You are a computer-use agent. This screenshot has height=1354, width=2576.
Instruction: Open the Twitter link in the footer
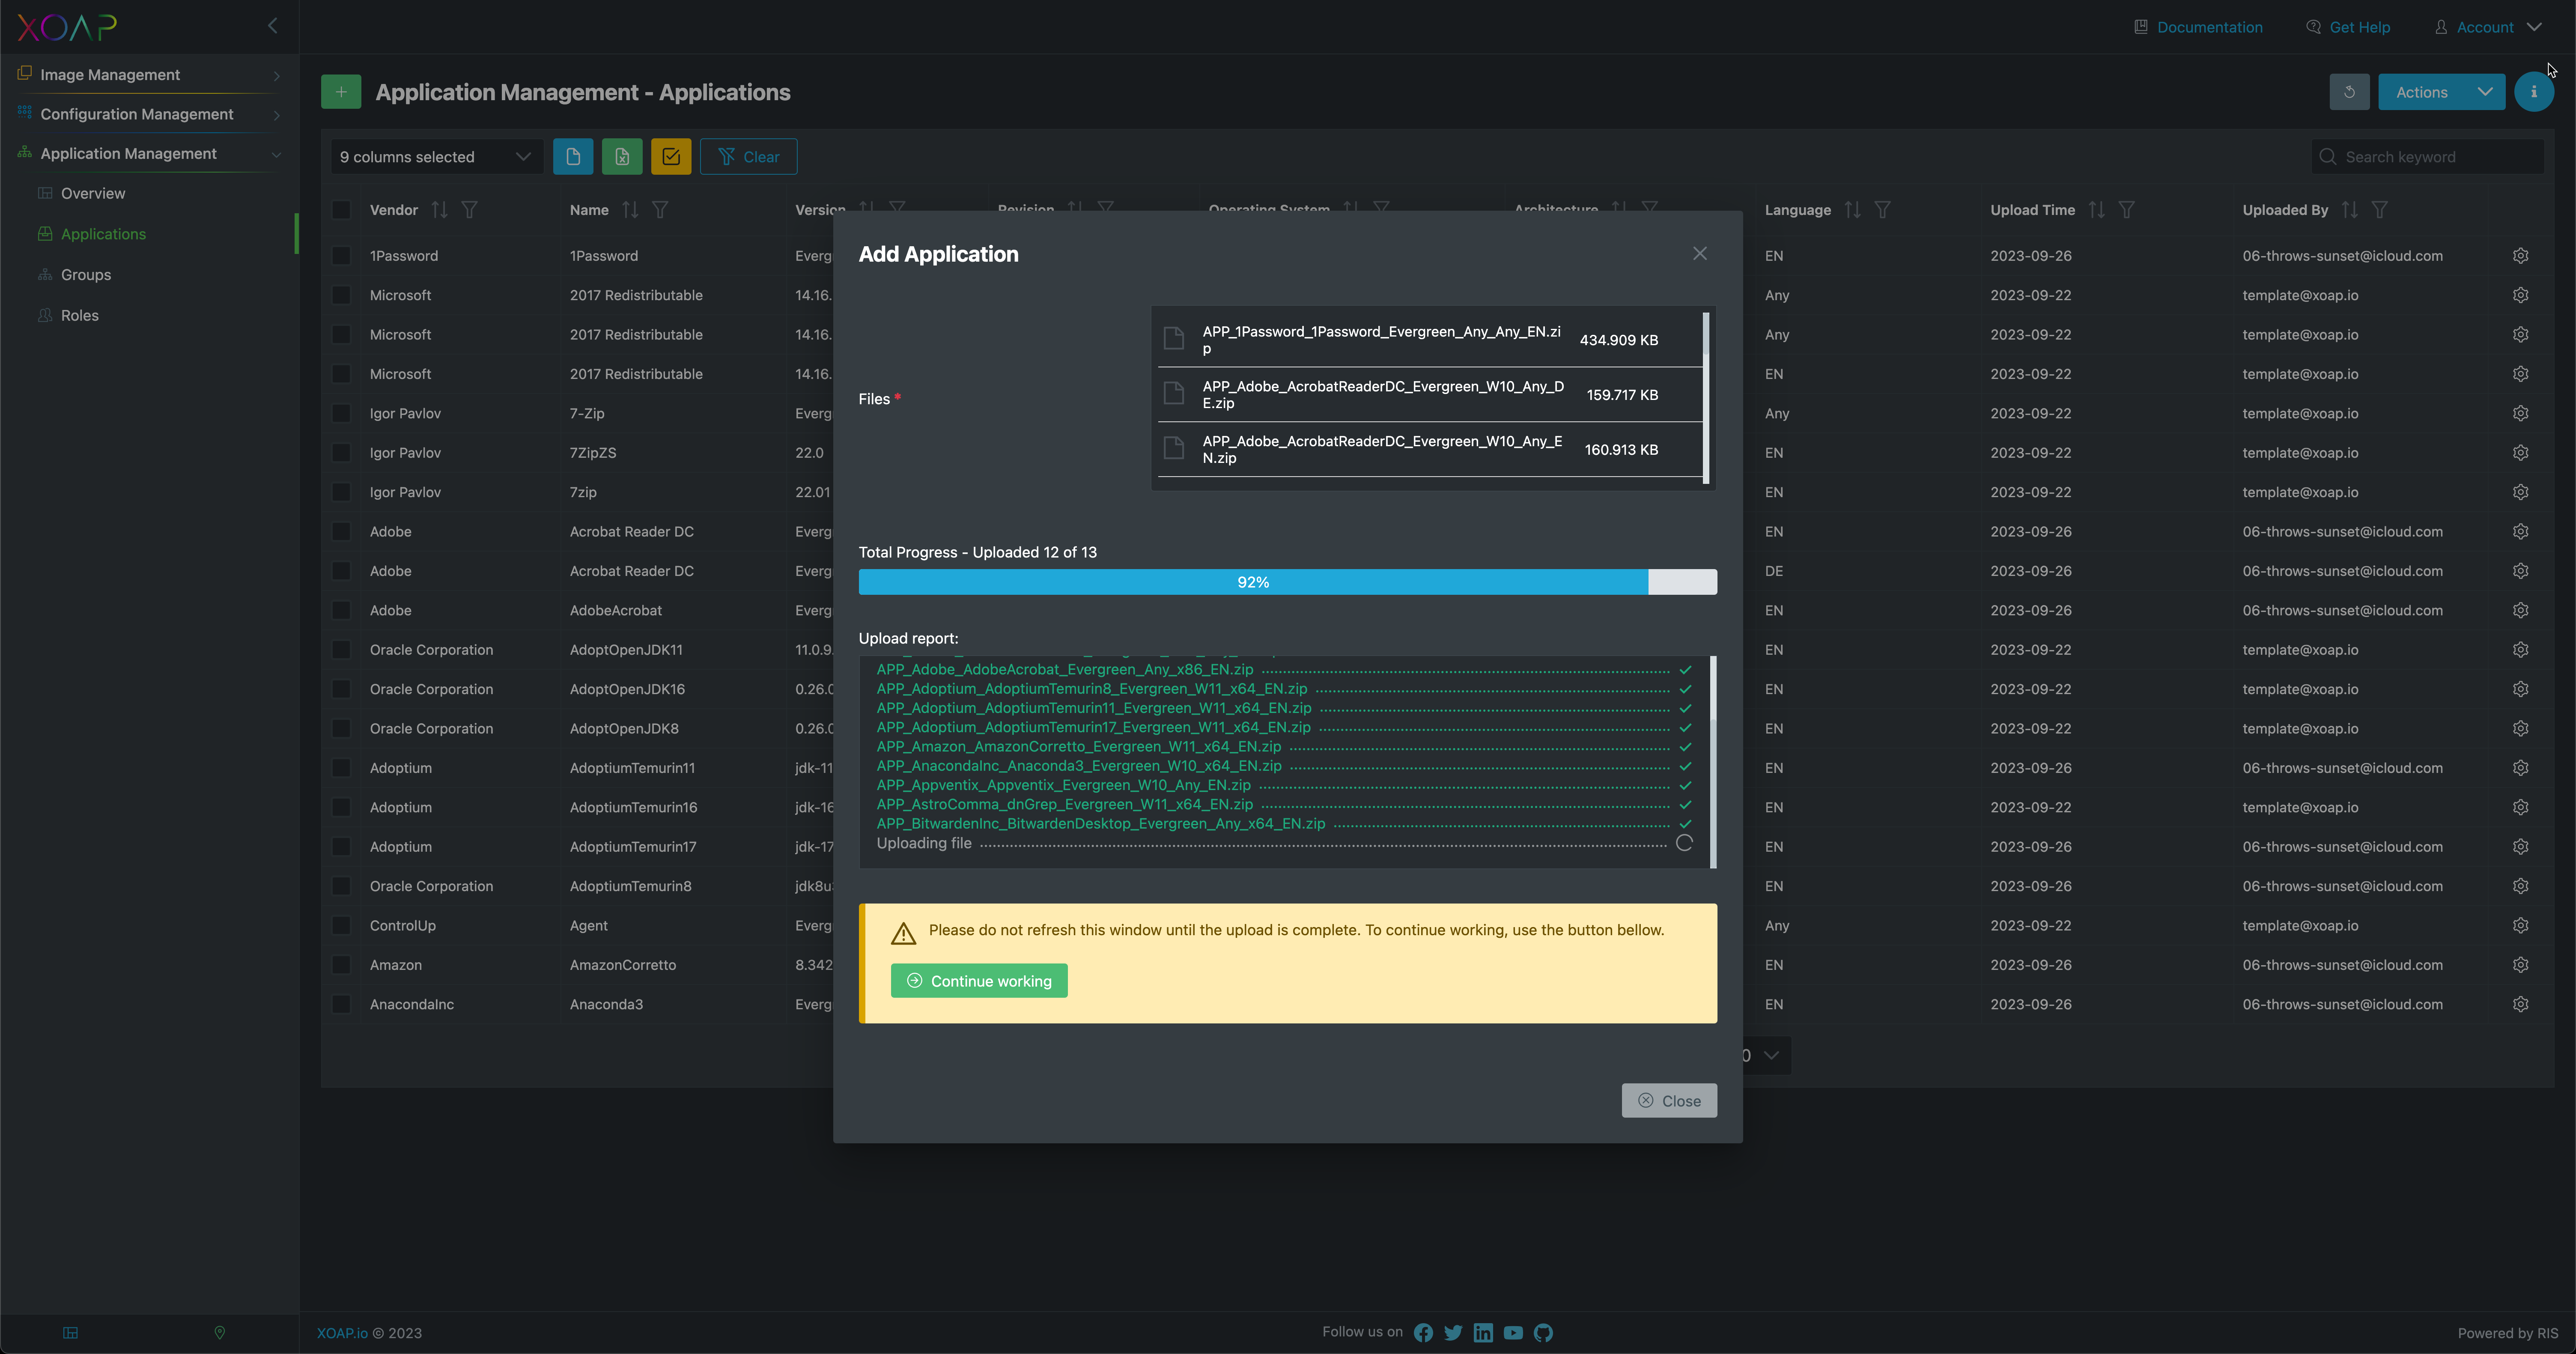click(1453, 1333)
